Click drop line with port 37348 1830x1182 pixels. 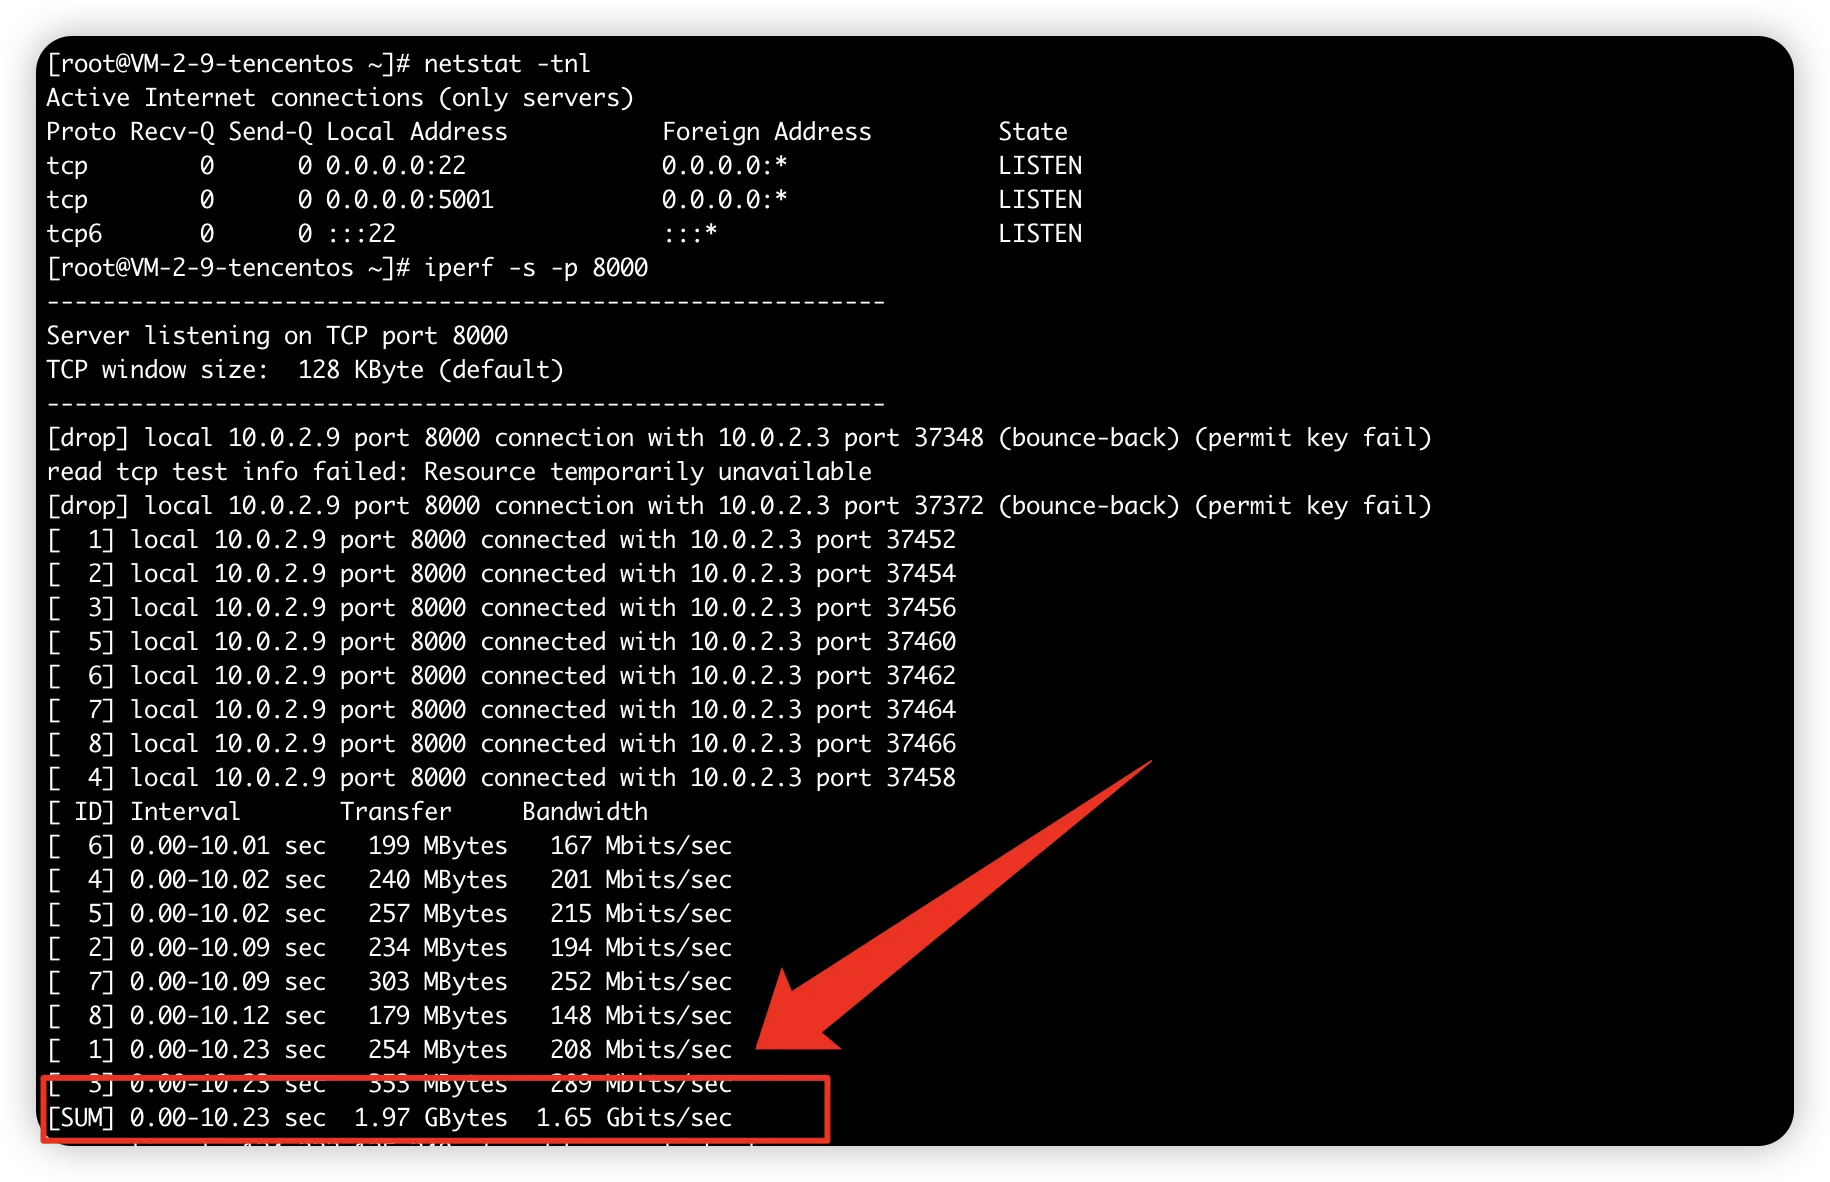click(739, 438)
